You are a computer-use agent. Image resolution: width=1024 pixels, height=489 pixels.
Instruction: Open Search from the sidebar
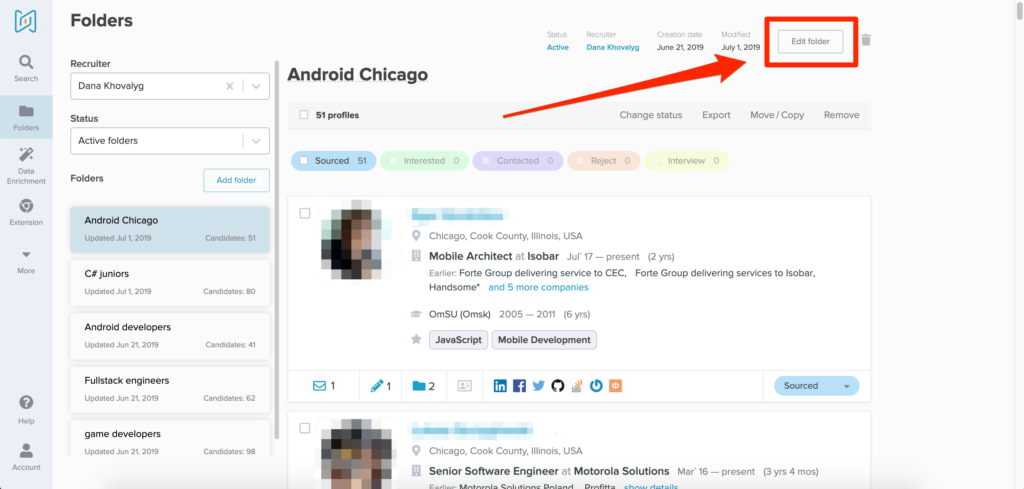(x=26, y=69)
